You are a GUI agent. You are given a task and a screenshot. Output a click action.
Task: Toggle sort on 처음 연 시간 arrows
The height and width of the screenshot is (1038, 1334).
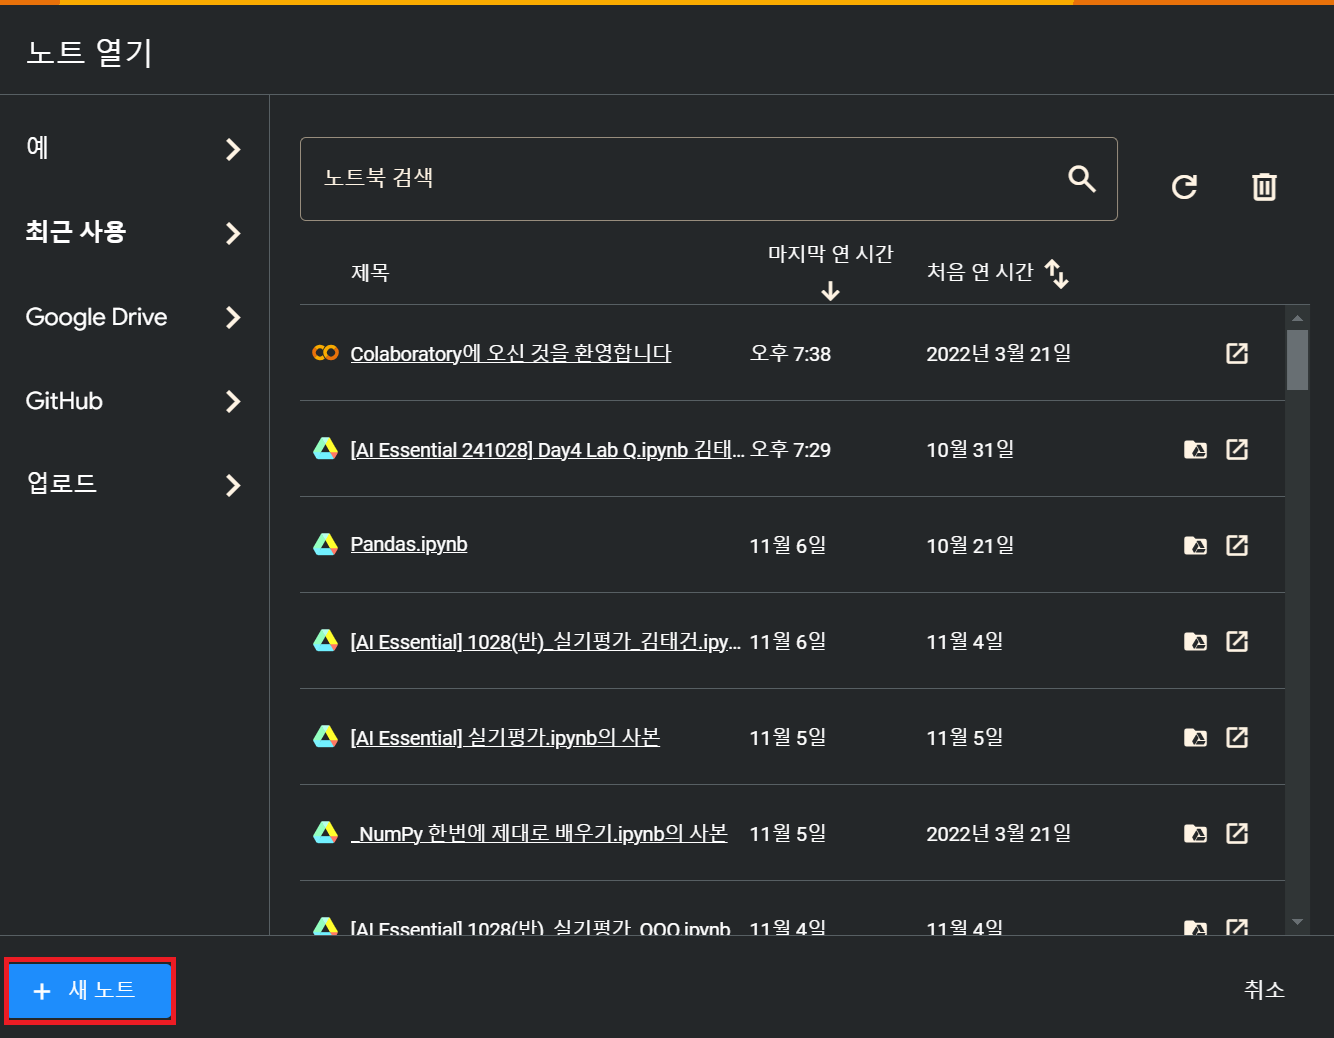(1057, 273)
